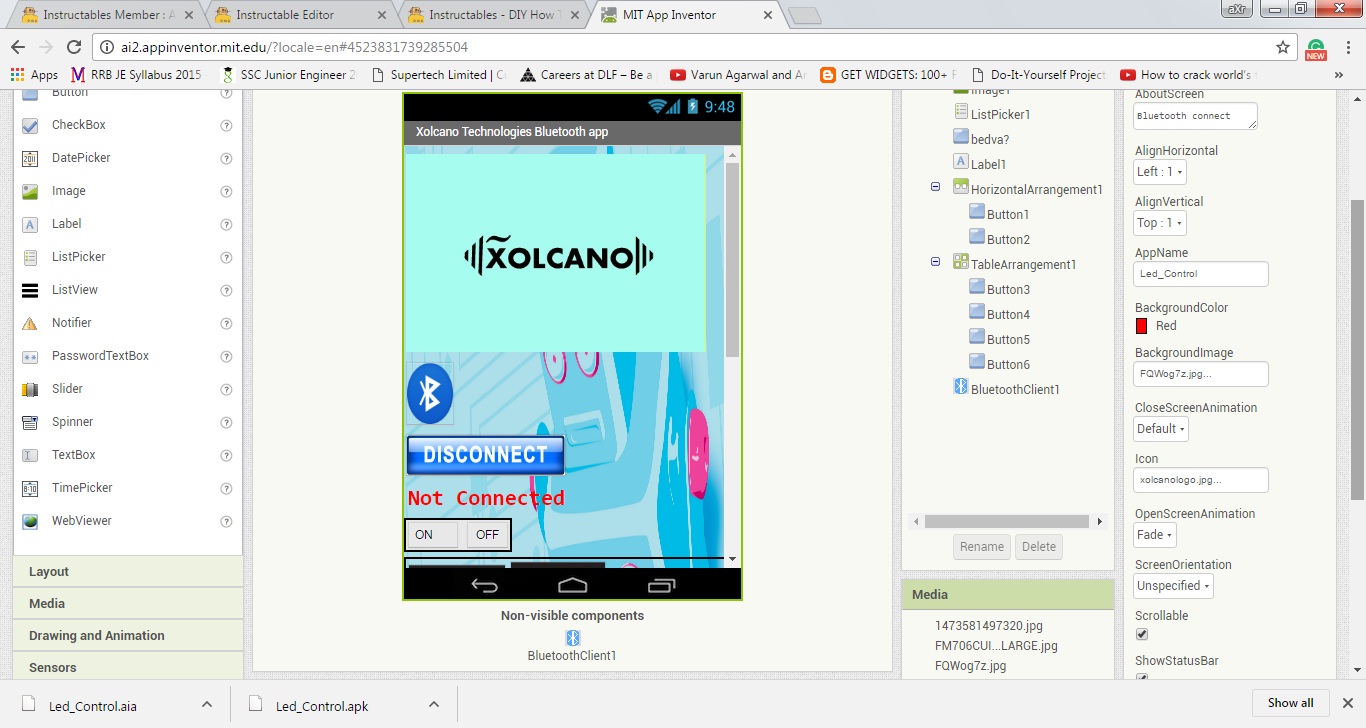Open help for the WebViewer component

point(226,521)
